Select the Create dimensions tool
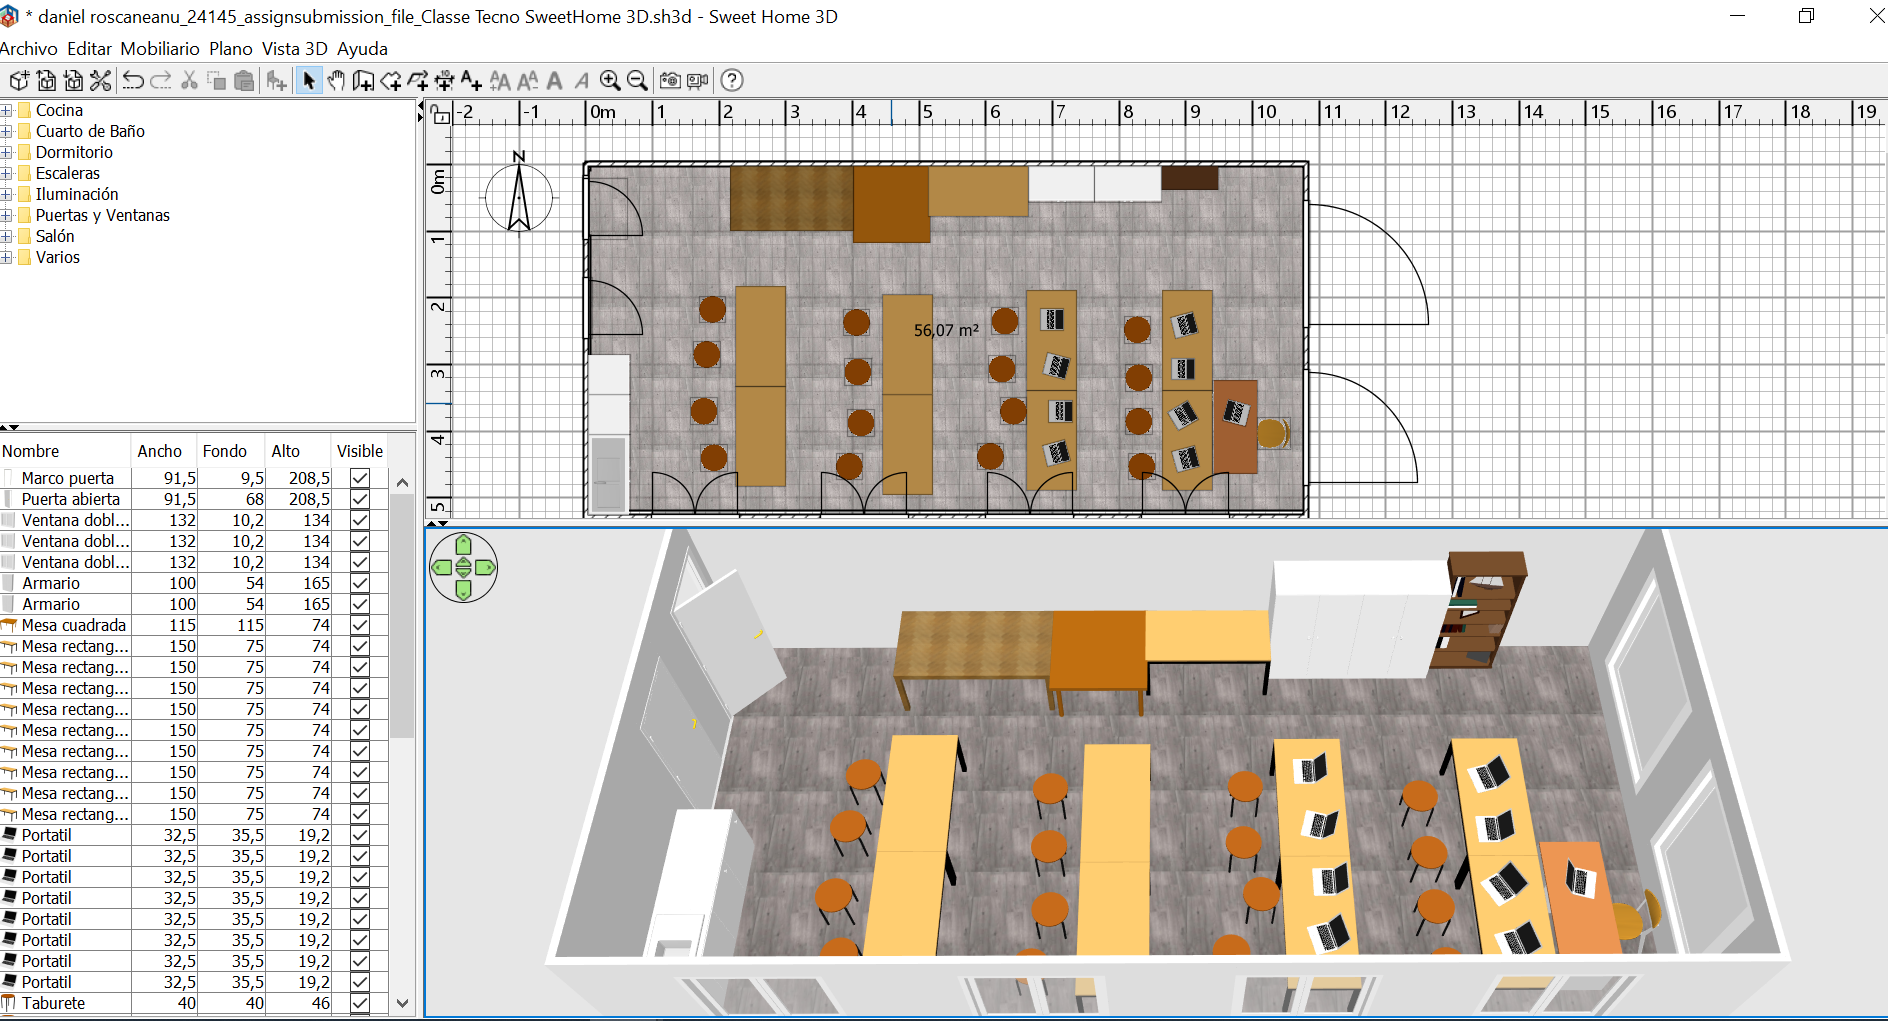 tap(444, 81)
